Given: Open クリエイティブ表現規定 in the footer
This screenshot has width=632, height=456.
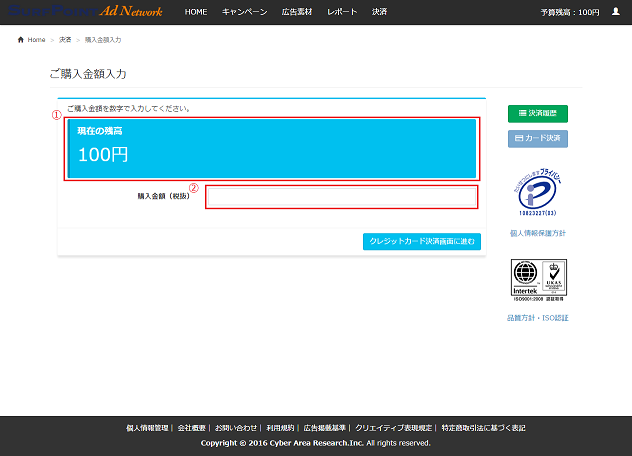Looking at the screenshot, I should click(393, 428).
